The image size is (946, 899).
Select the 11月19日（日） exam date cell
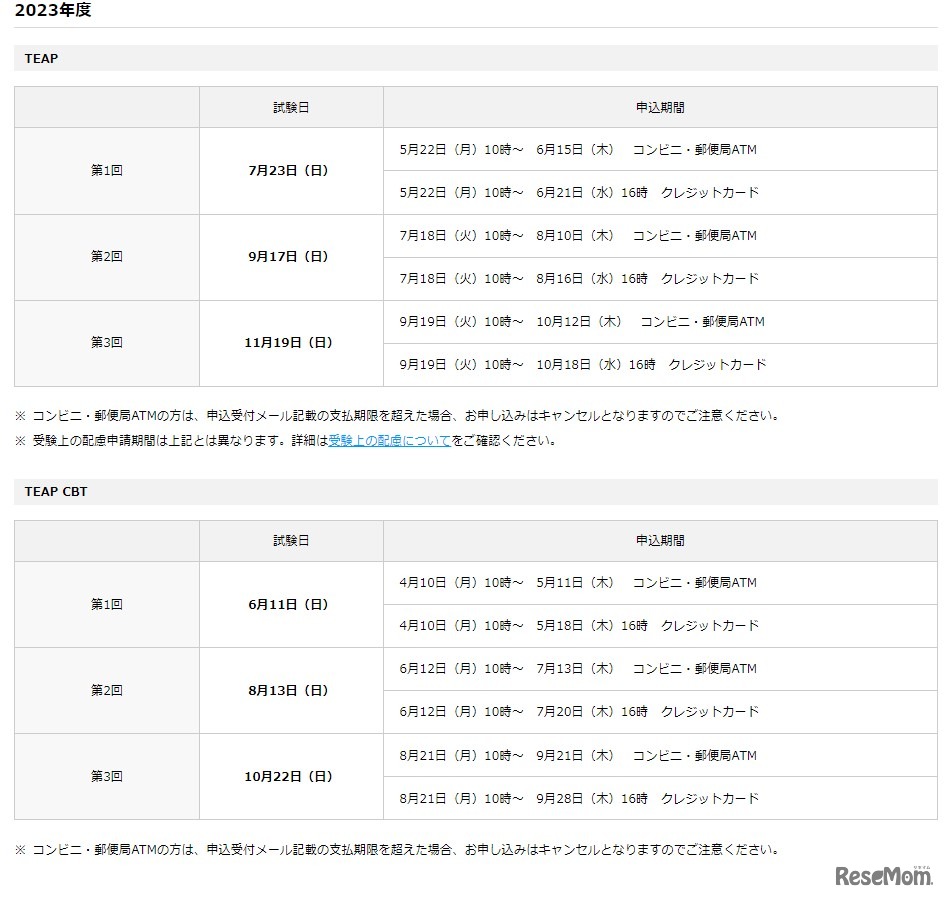[x=291, y=343]
